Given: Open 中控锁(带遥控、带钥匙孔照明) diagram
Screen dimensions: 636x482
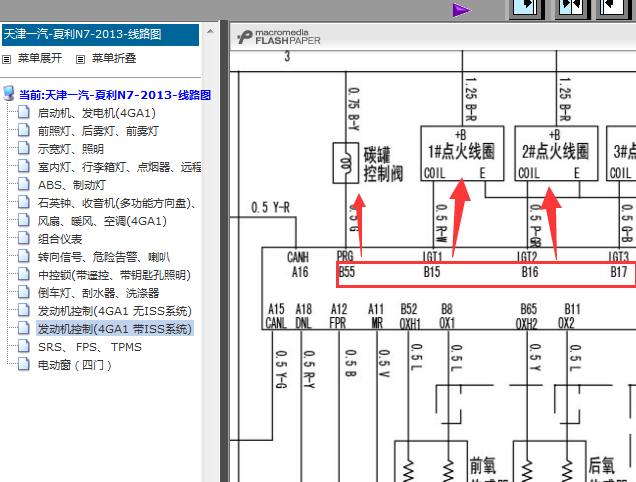Looking at the screenshot, I should [114, 275].
